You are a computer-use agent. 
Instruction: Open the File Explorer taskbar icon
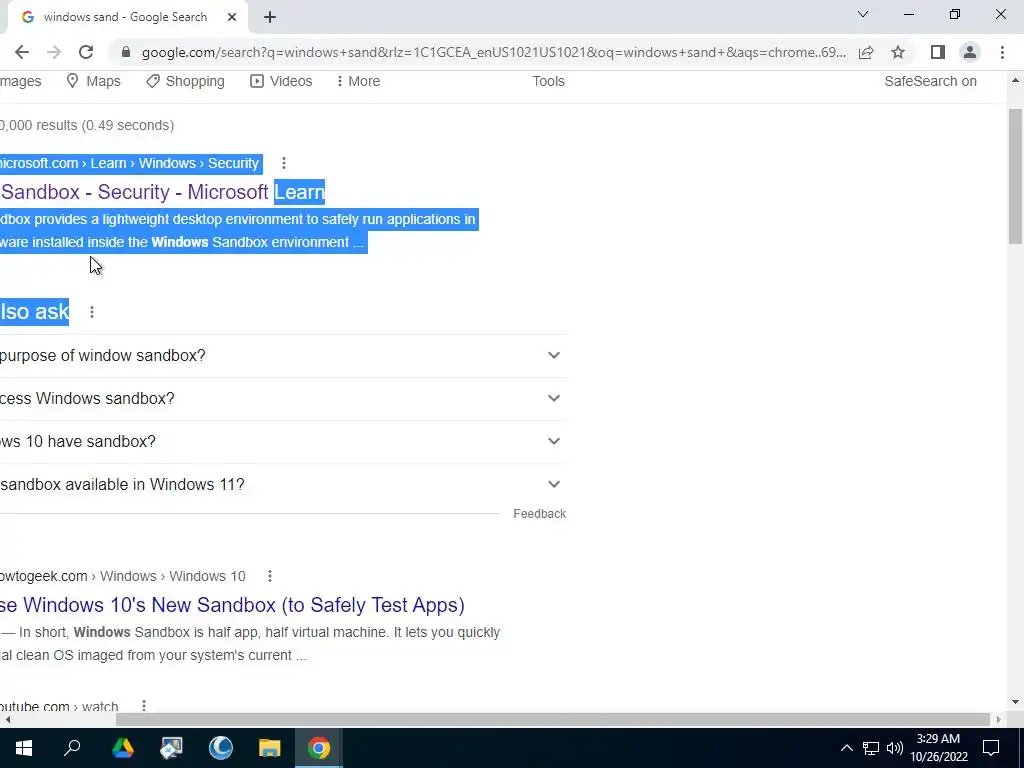[270, 748]
